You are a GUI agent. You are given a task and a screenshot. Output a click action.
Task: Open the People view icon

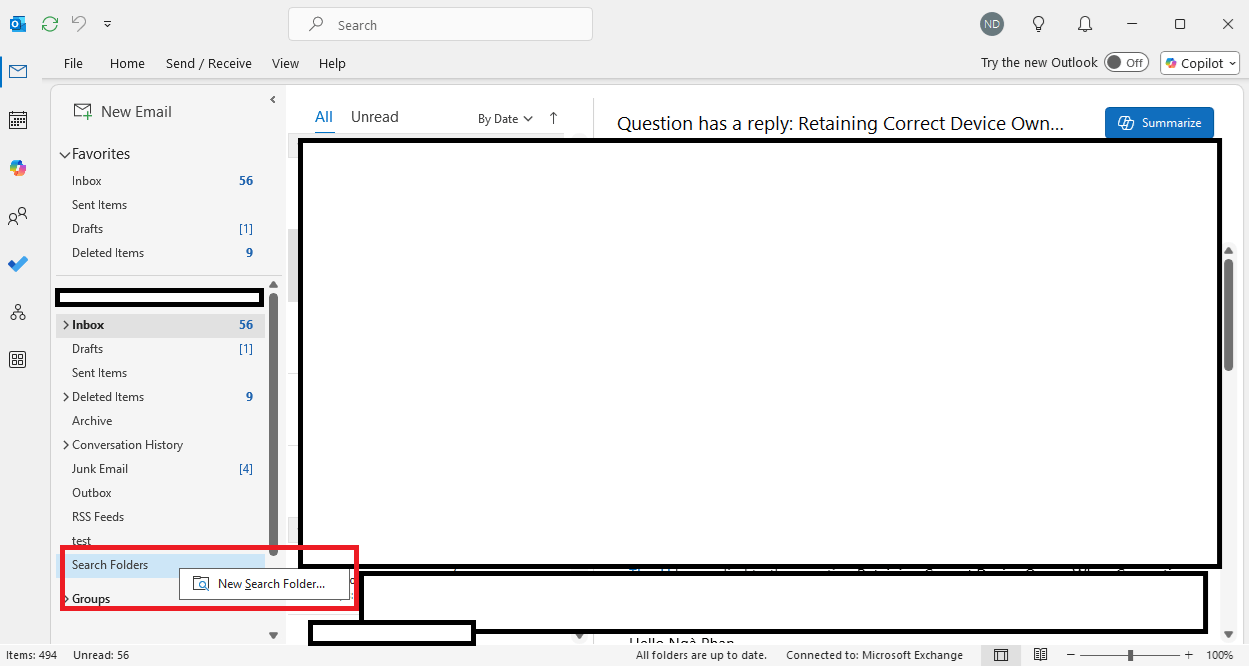(17, 216)
